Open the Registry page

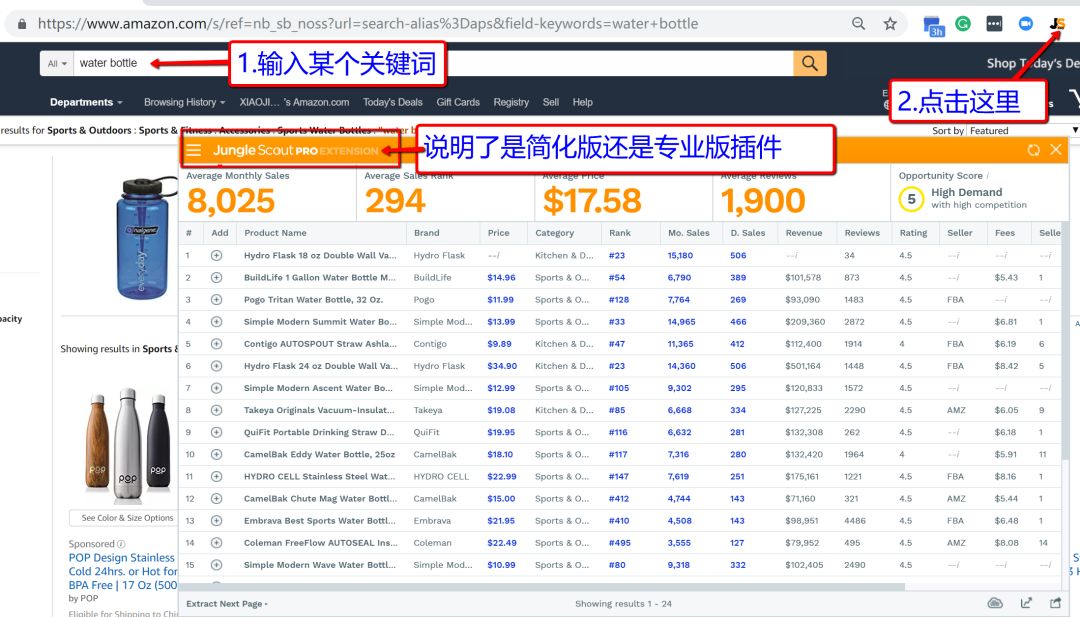click(511, 102)
